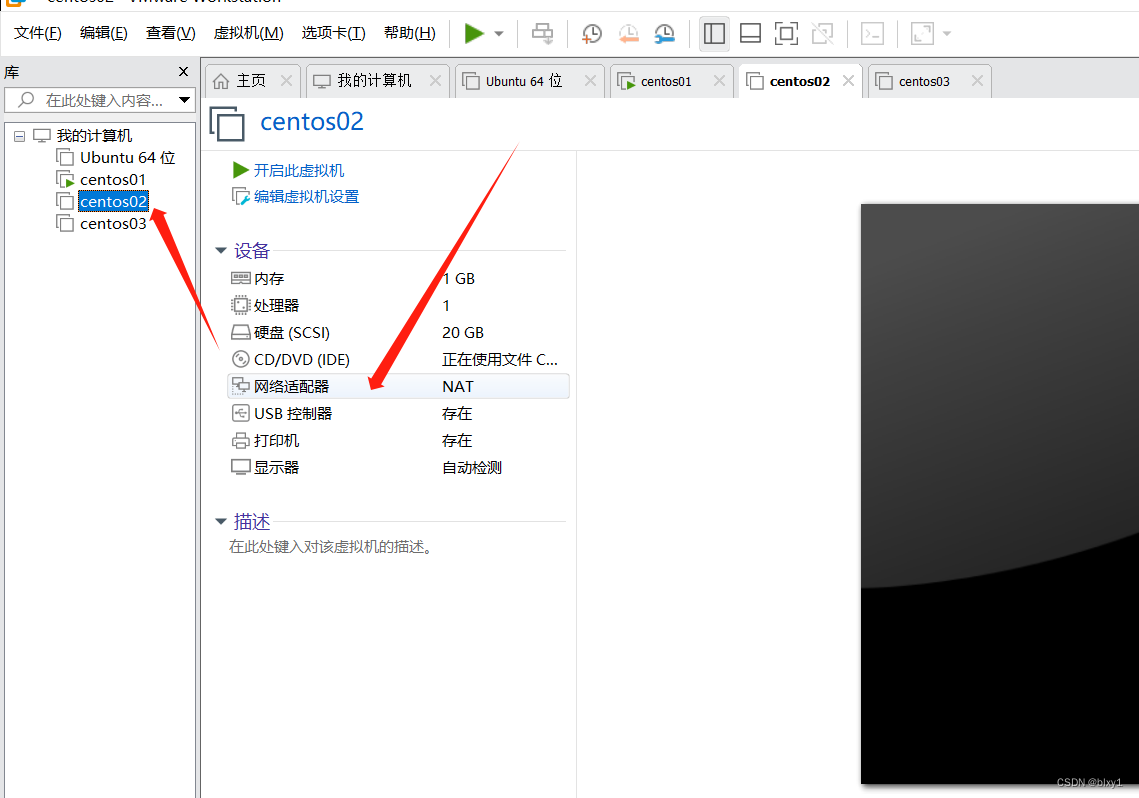Select 我的计算机 in the library tree
The height and width of the screenshot is (798, 1139).
click(x=94, y=136)
